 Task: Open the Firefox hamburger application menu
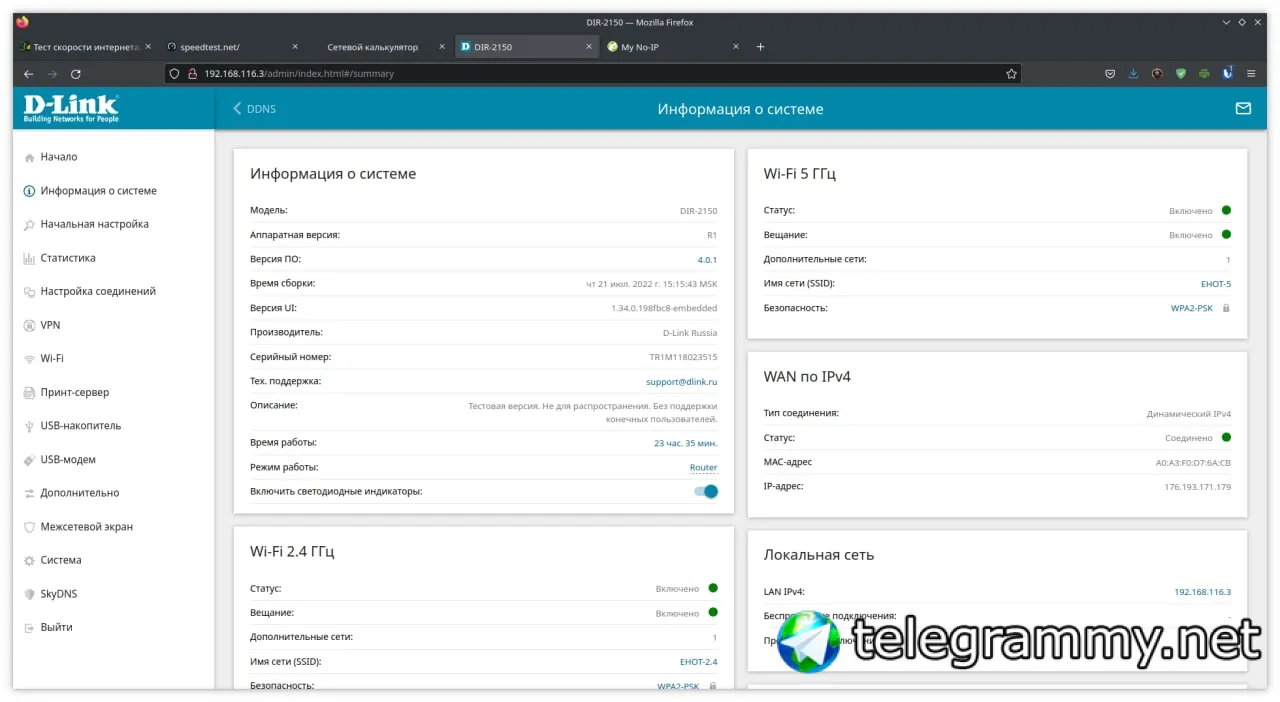pyautogui.click(x=1253, y=74)
